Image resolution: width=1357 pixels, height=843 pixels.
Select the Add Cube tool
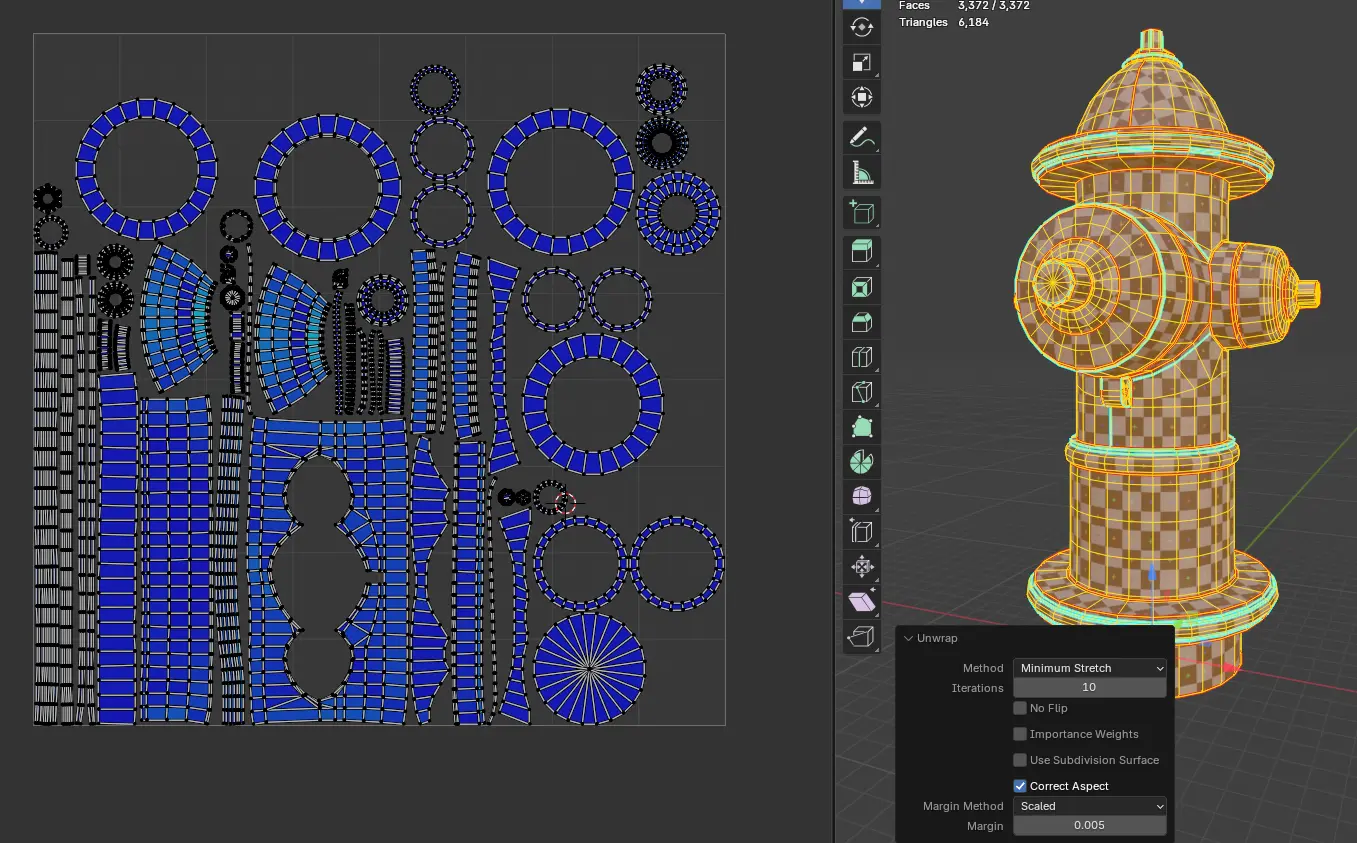tap(861, 213)
